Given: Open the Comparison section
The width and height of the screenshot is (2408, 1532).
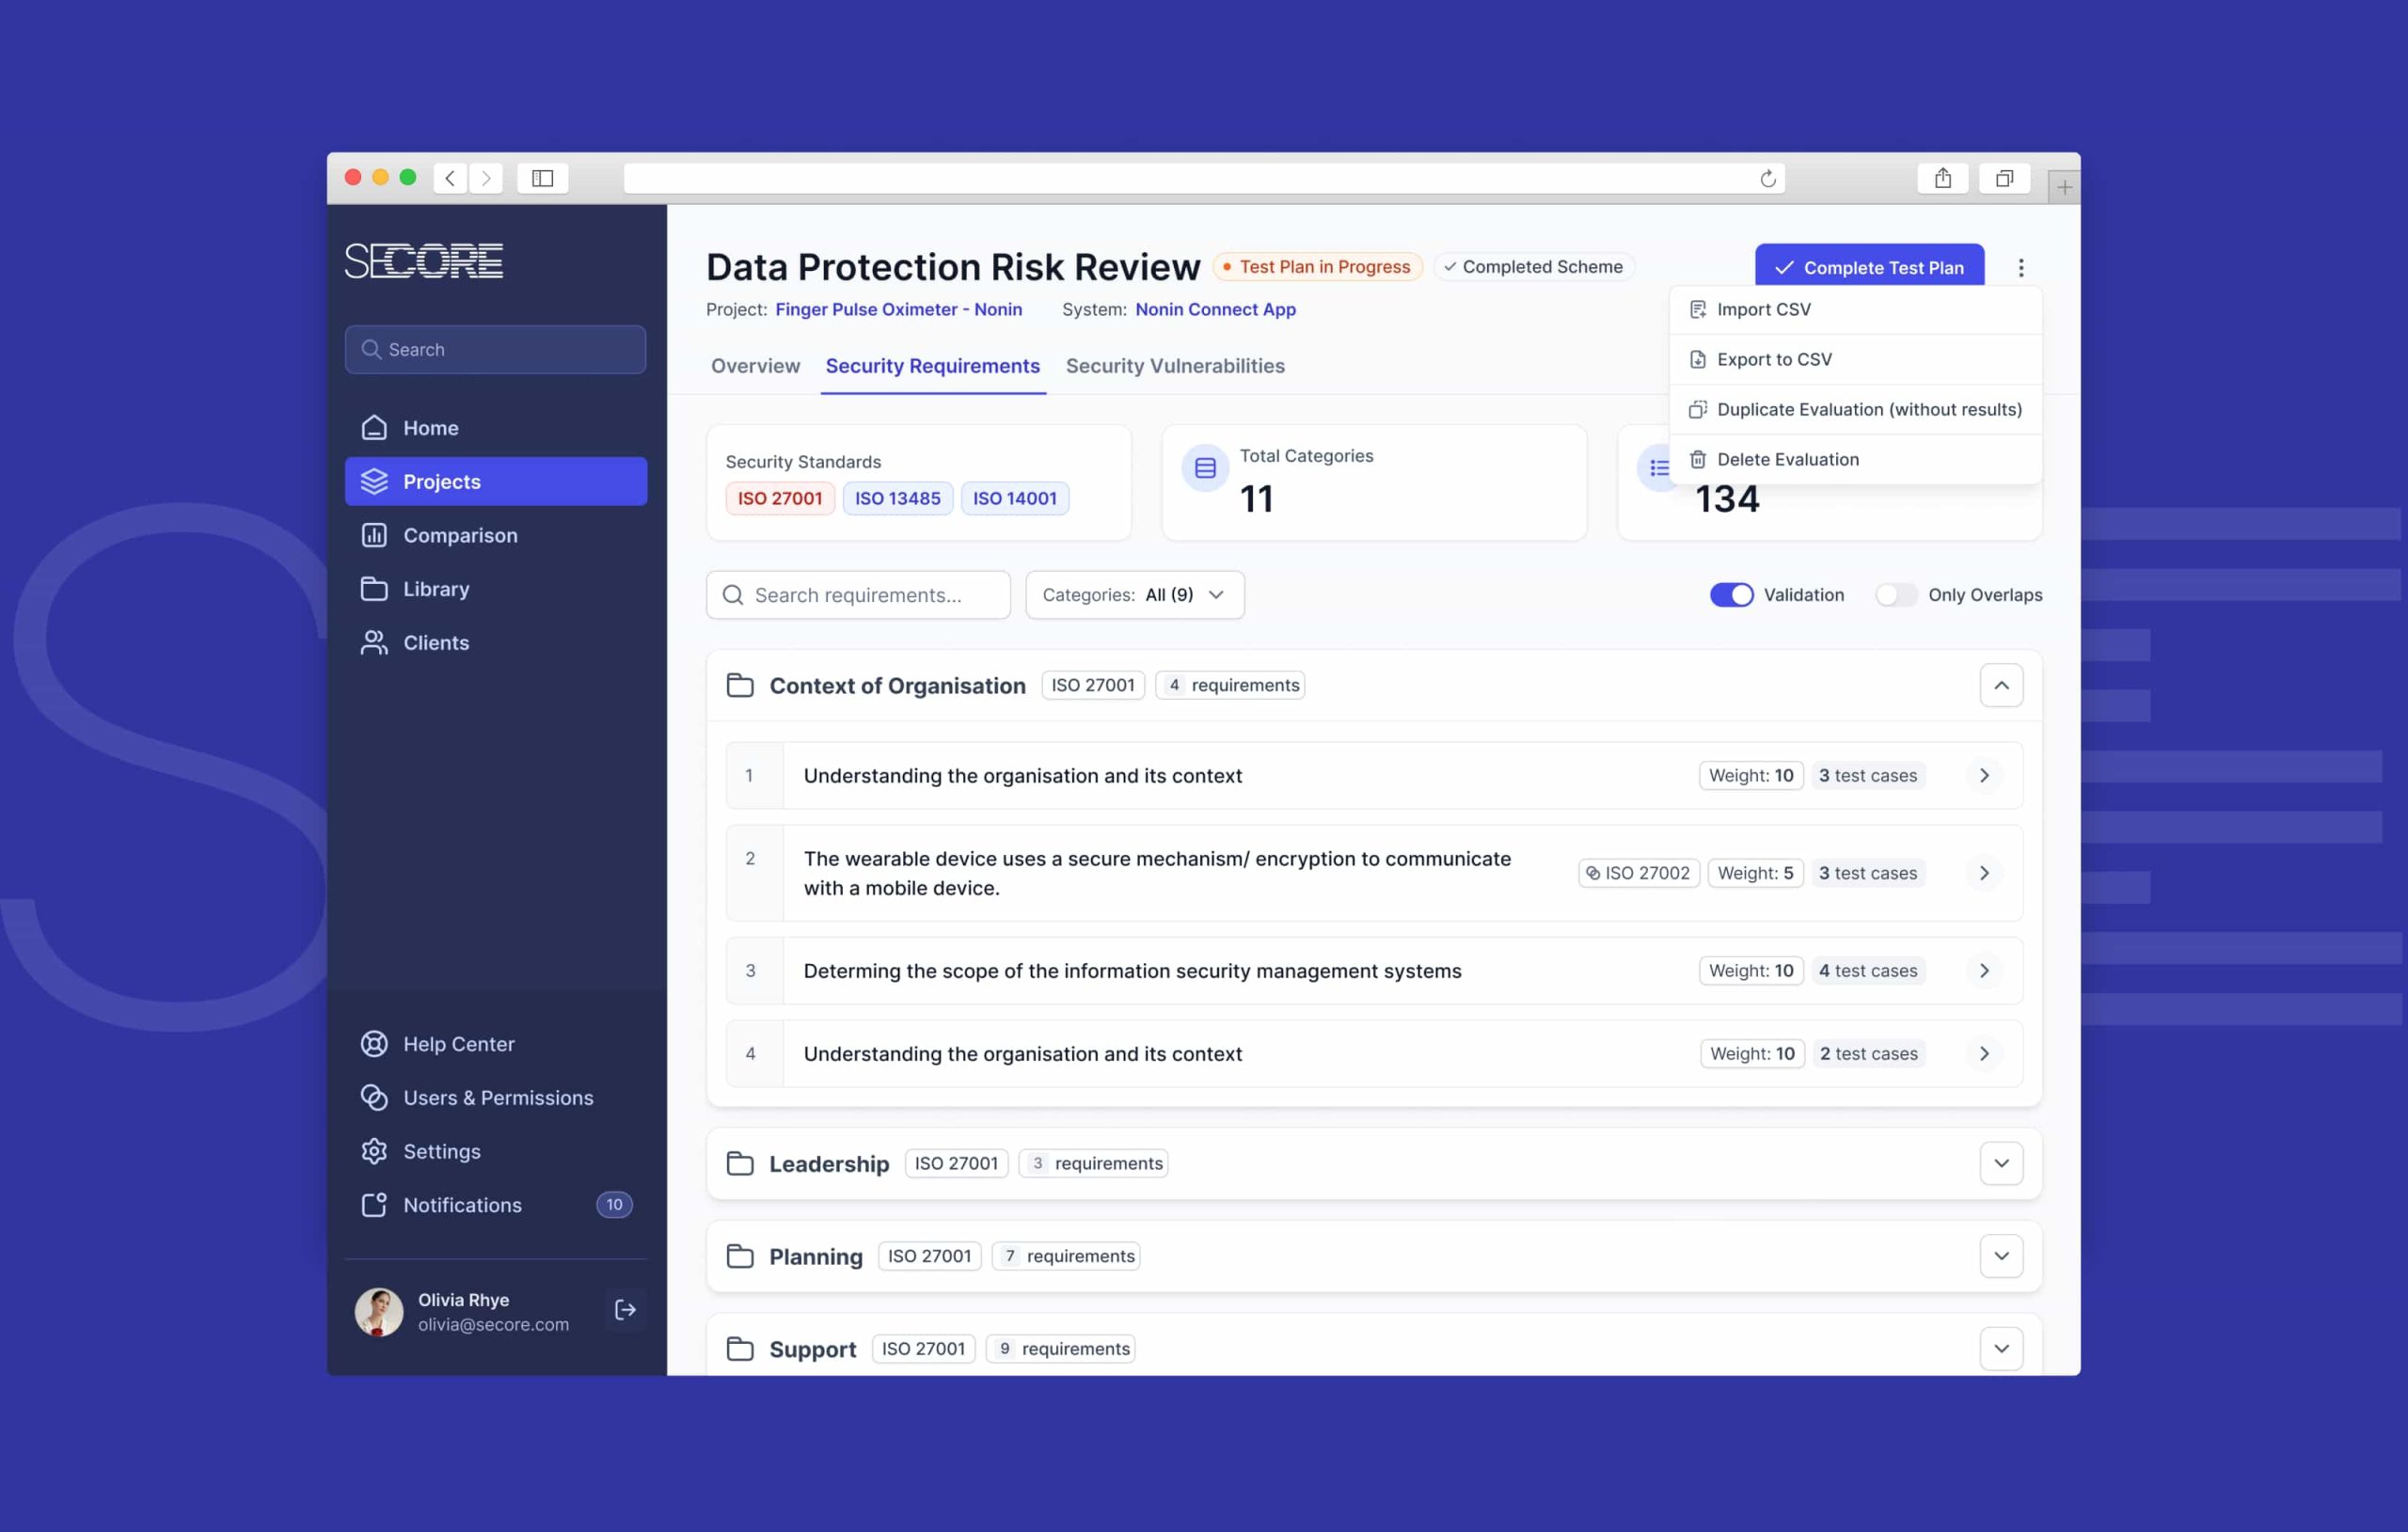Looking at the screenshot, I should [x=496, y=535].
